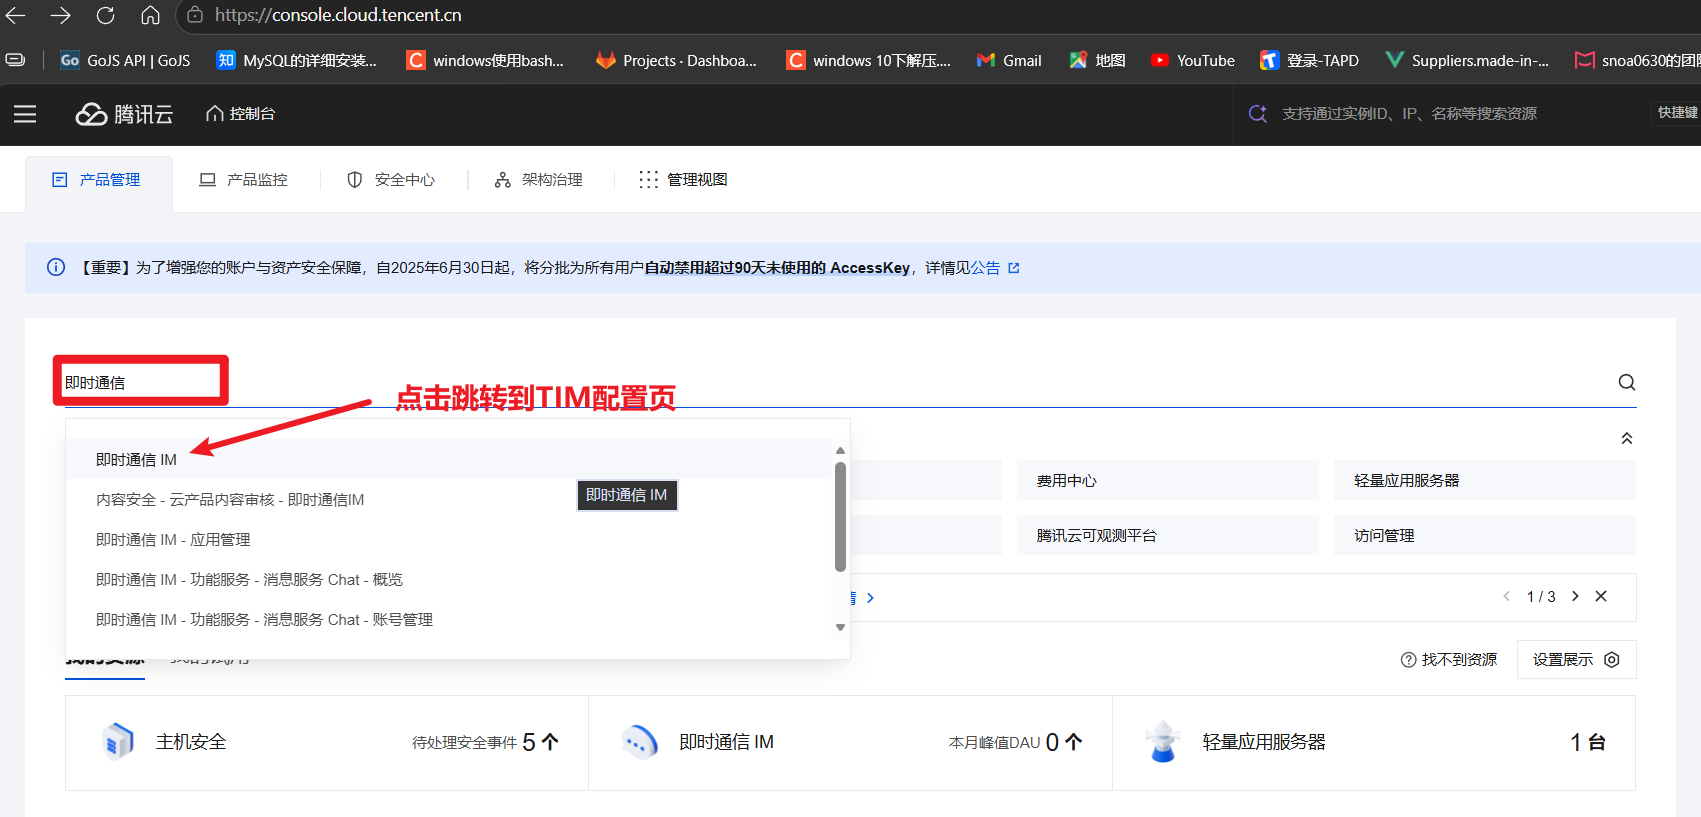The width and height of the screenshot is (1701, 817).
Task: Focus the resource search field in header
Action: click(x=1409, y=114)
